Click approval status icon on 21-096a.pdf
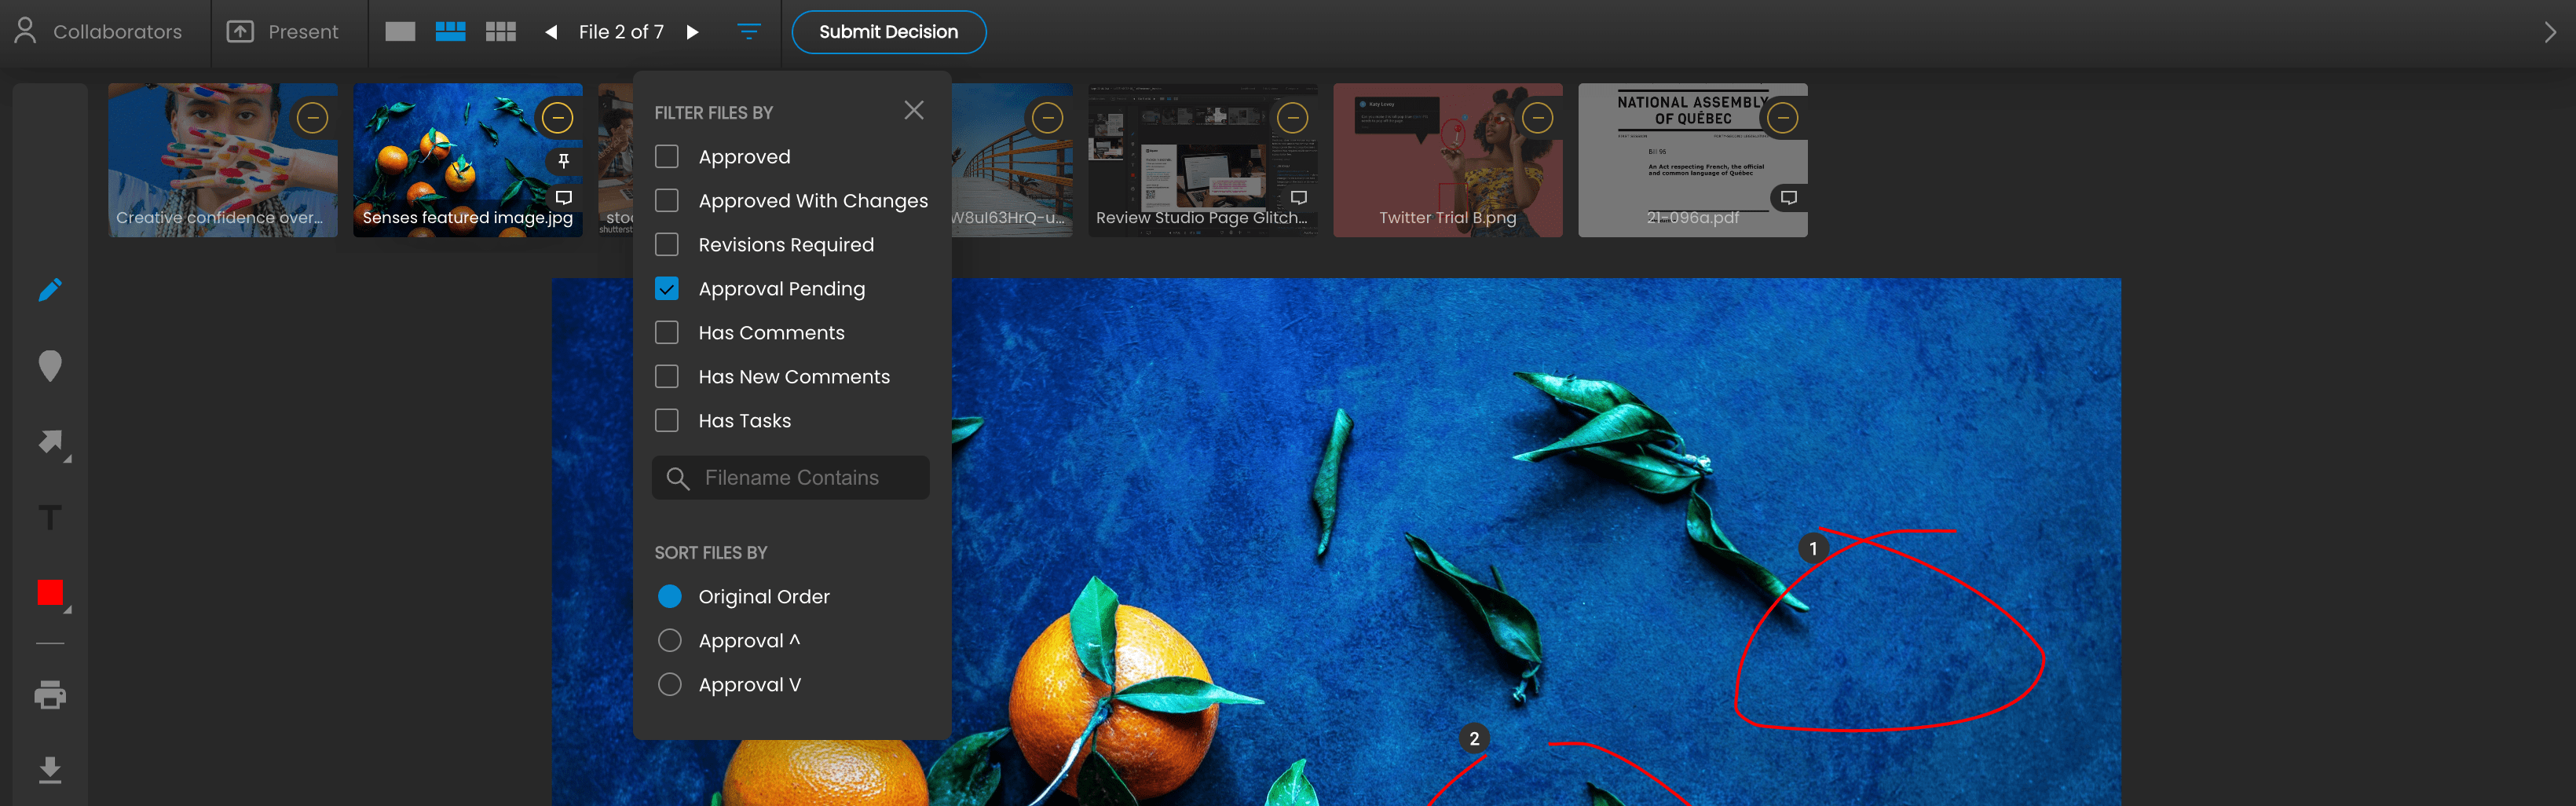Screen dimensions: 2576x806 pyautogui.click(x=1783, y=118)
